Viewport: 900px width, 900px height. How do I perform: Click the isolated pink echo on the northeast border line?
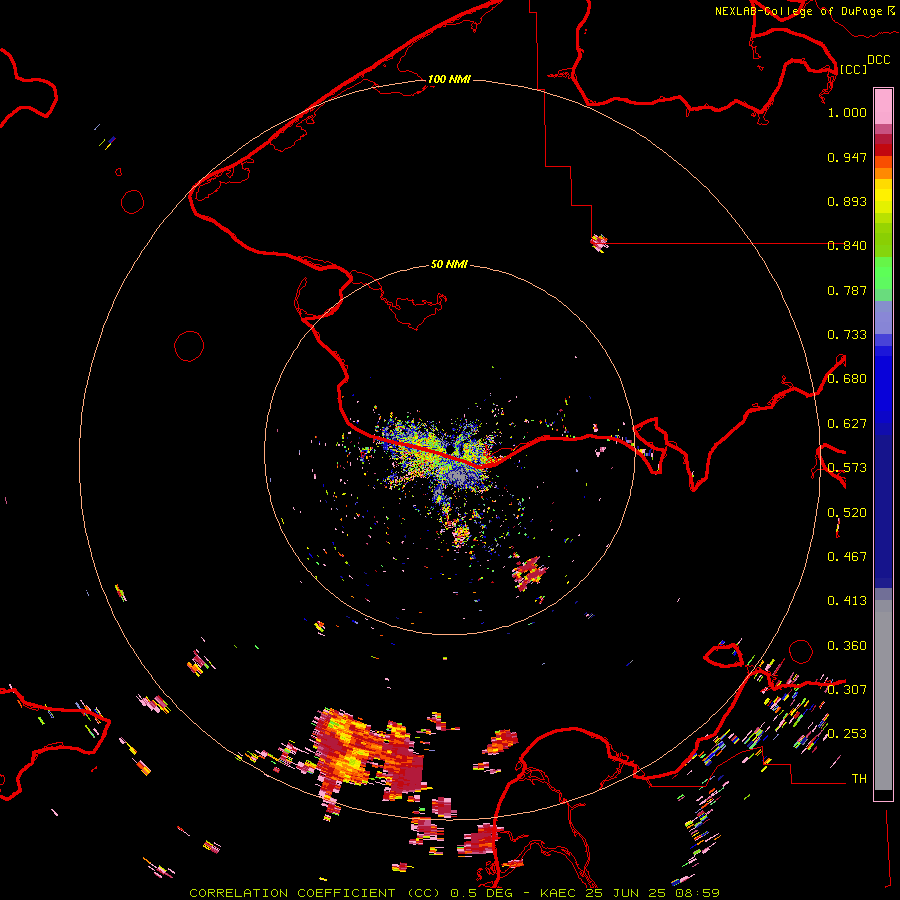pyautogui.click(x=599, y=242)
